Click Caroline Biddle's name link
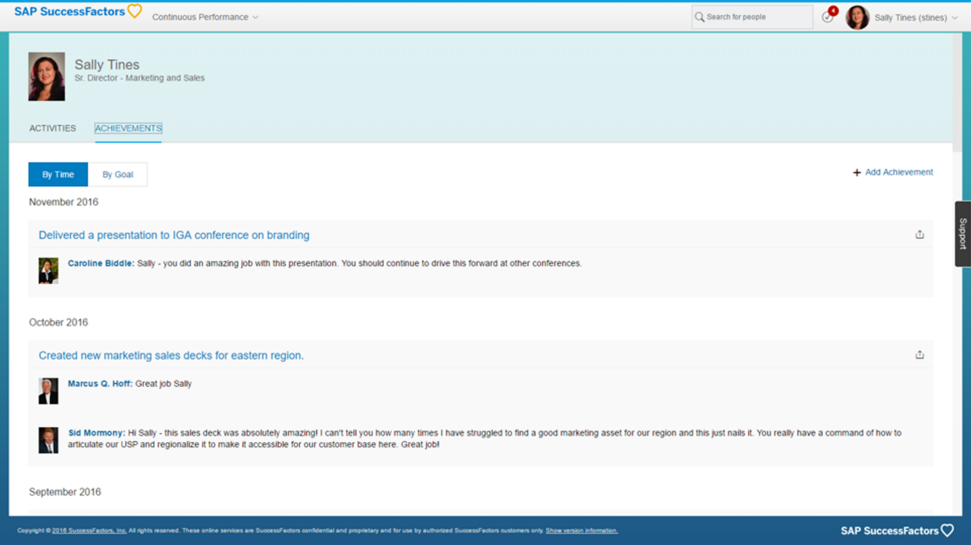 coord(101,263)
